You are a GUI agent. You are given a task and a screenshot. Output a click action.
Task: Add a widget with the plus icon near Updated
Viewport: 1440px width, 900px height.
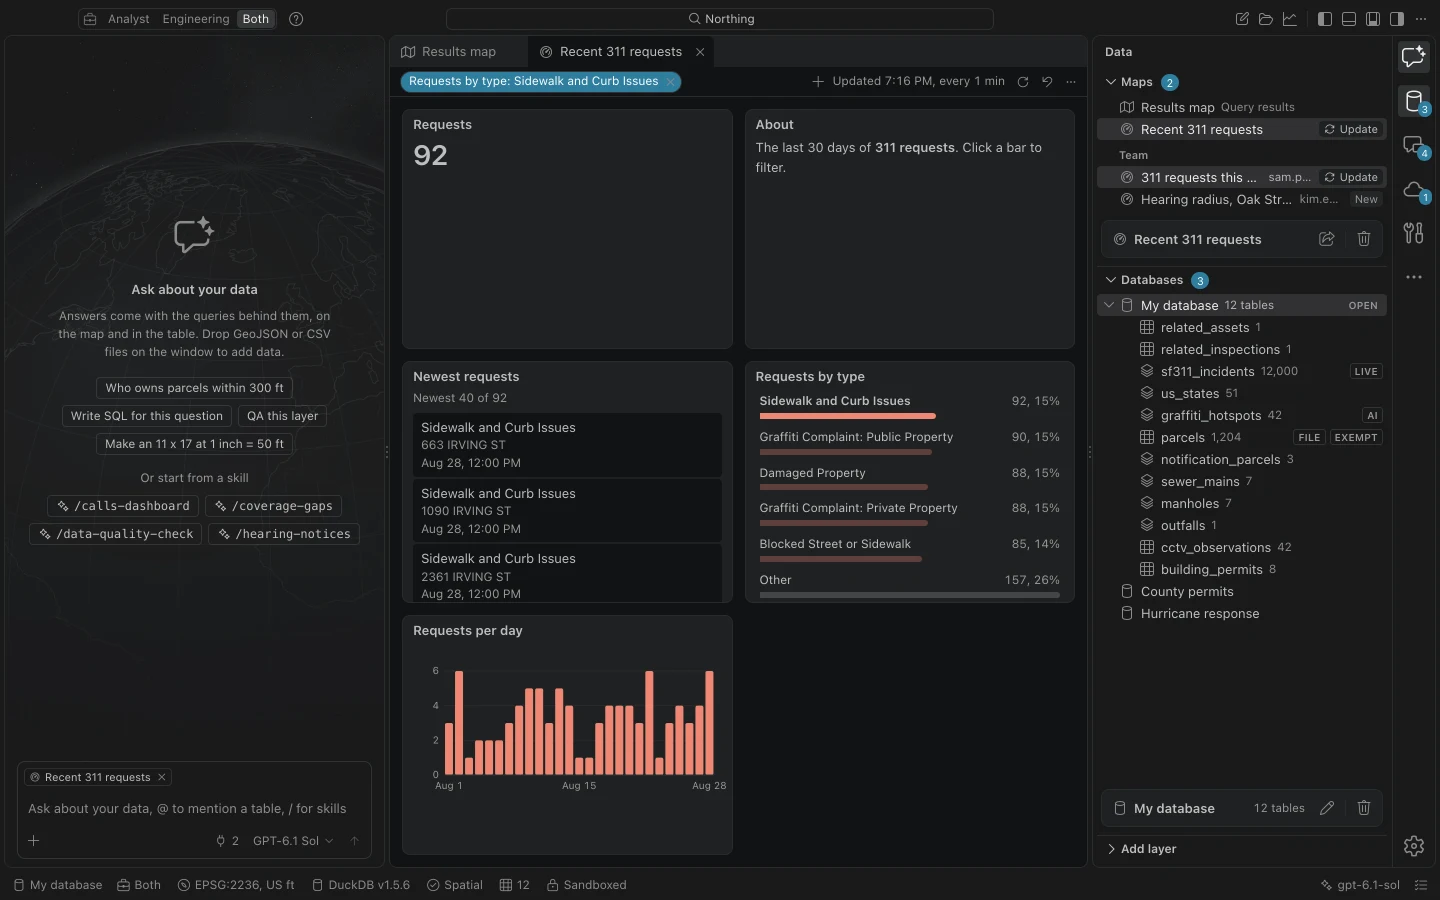(818, 82)
